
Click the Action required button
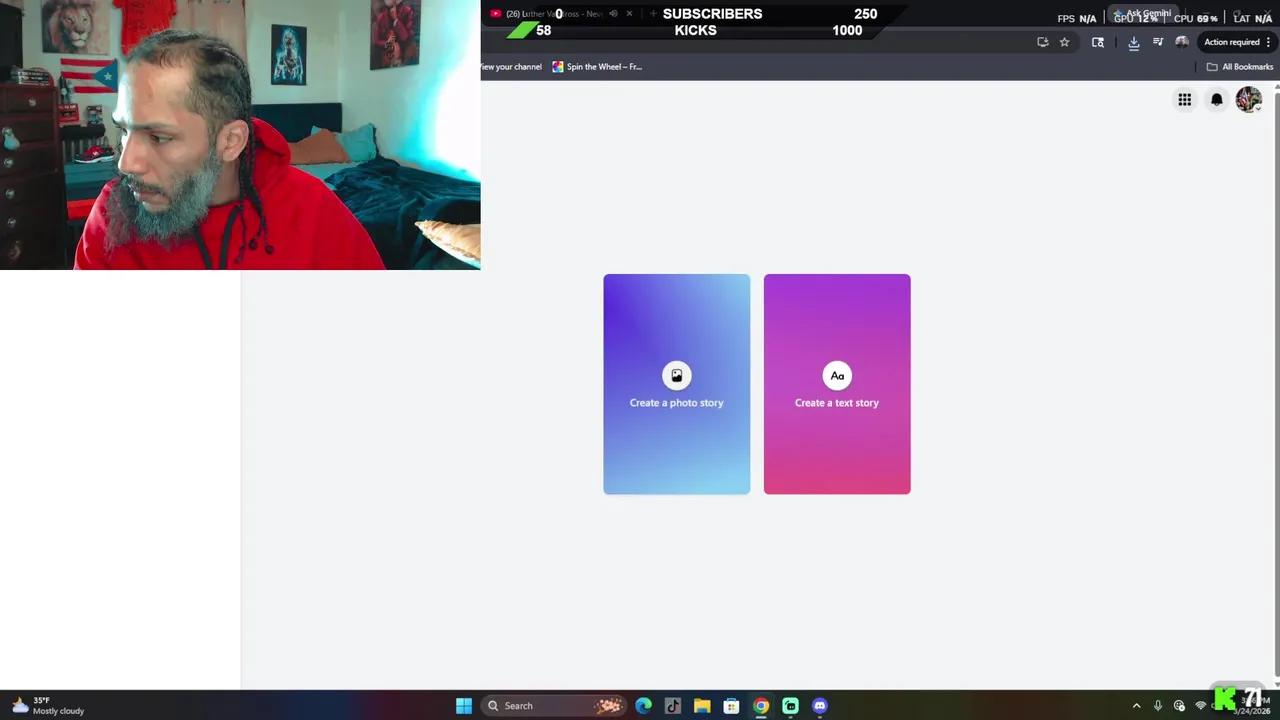click(1237, 42)
